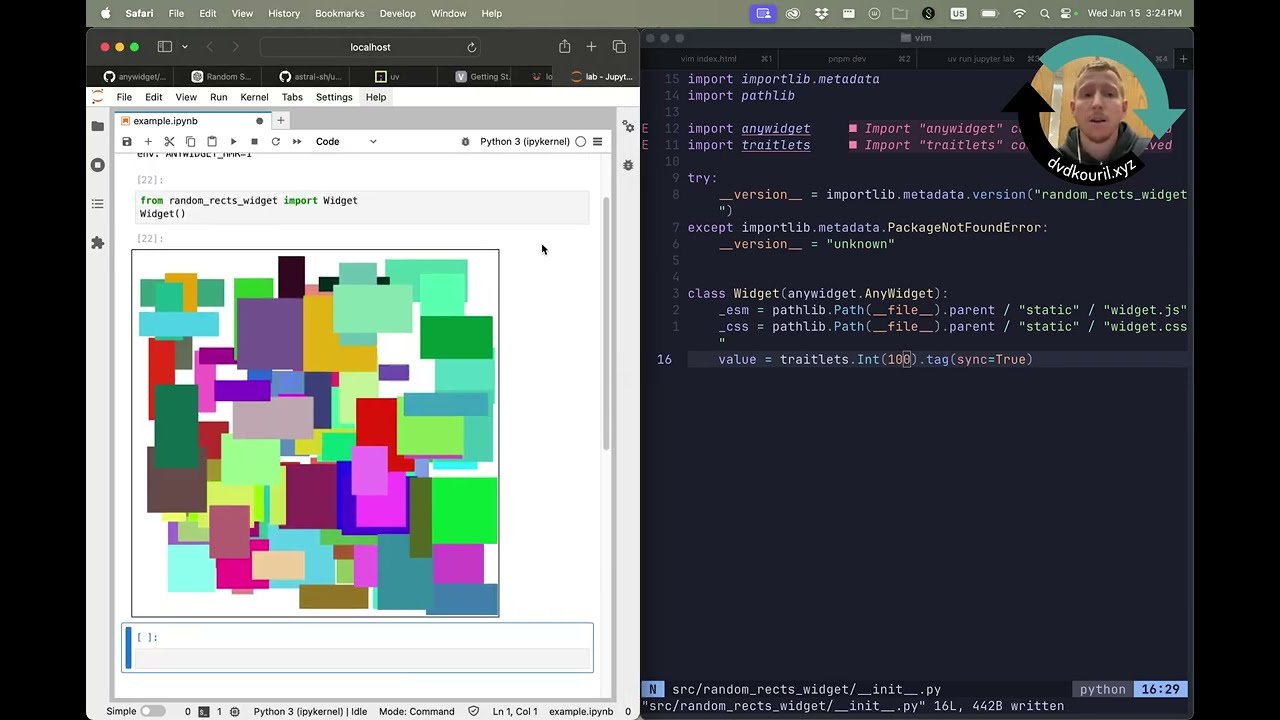Screen dimensions: 1280x720
Task: Open the table of contents sidebar
Action: pyautogui.click(x=97, y=204)
